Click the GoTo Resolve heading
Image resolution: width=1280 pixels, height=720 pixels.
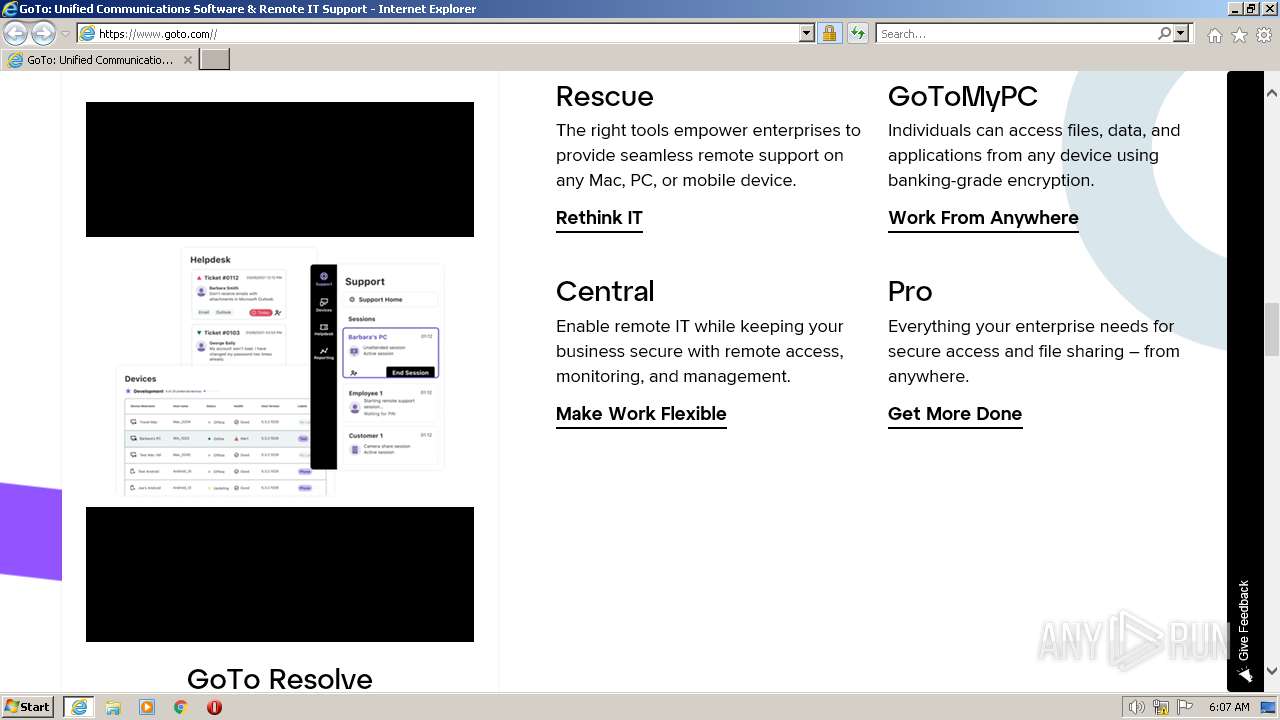tap(280, 679)
